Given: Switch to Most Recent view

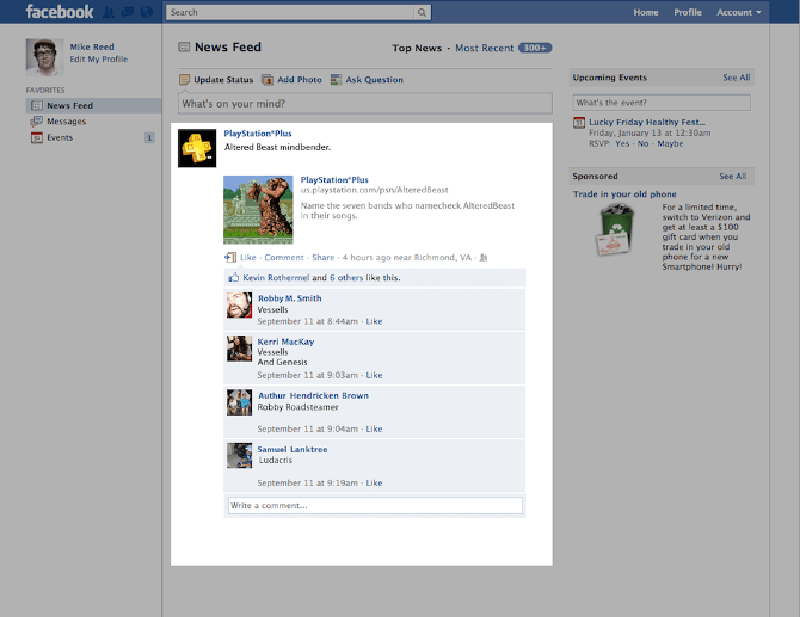Looking at the screenshot, I should click(x=484, y=48).
